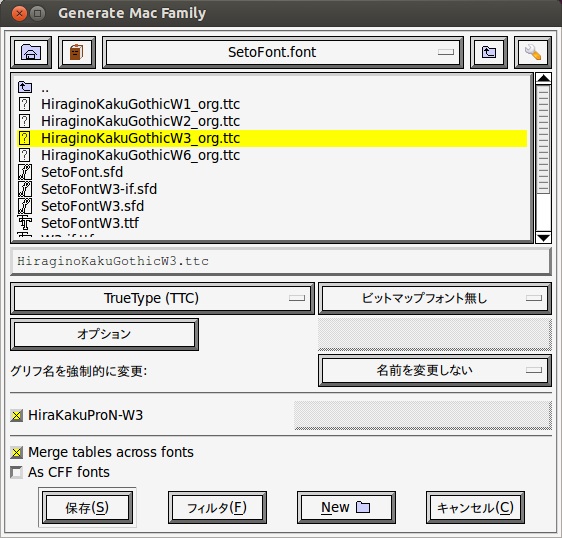Click the sfd icon beside SetoFontW3.sfd

pyautogui.click(x=25, y=206)
